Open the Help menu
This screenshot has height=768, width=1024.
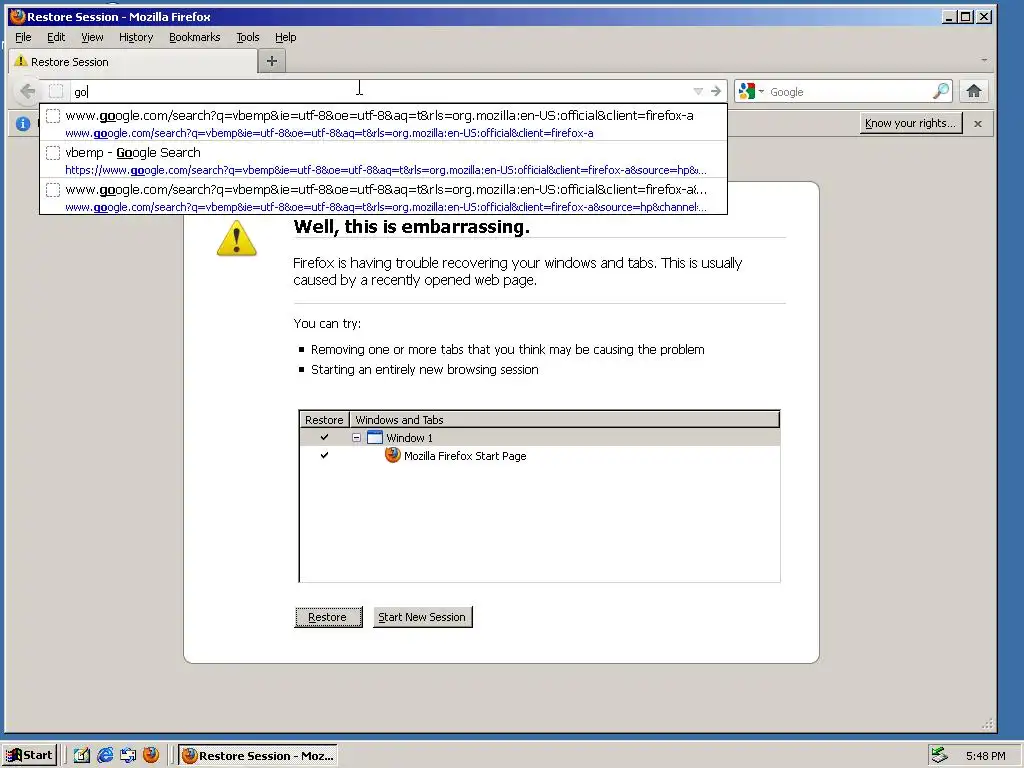tap(285, 37)
